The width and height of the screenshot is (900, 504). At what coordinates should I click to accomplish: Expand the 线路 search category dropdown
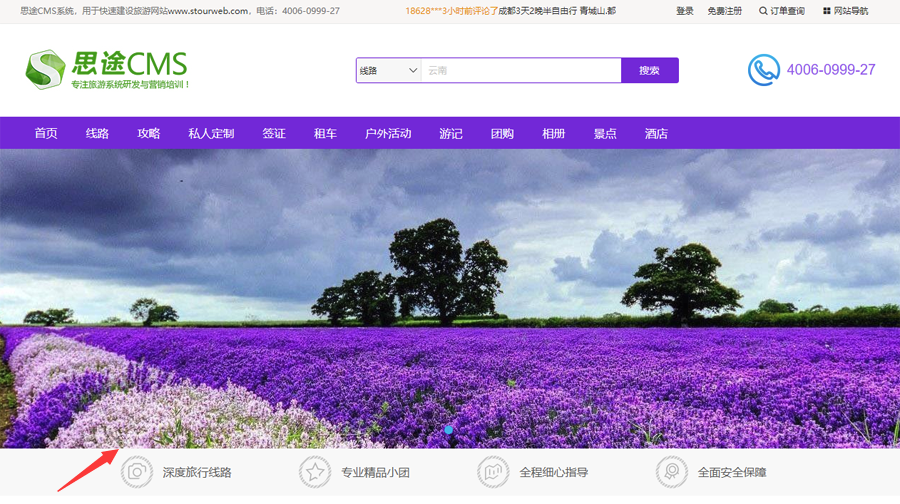click(x=388, y=70)
